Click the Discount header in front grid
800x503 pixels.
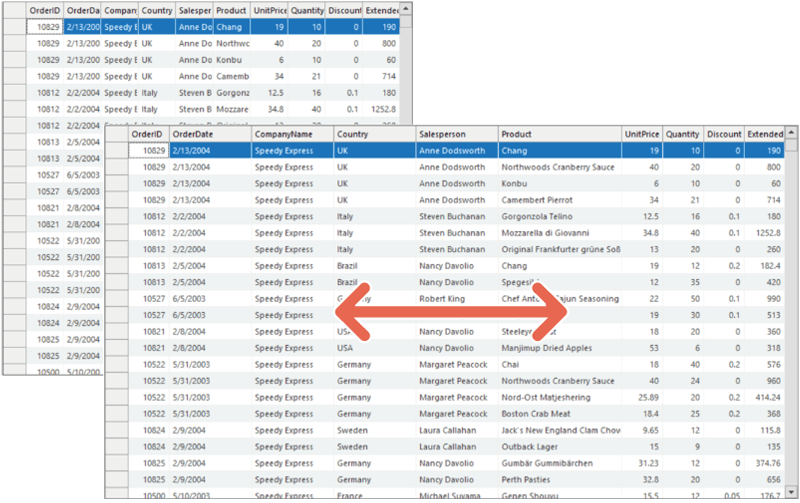tap(724, 134)
